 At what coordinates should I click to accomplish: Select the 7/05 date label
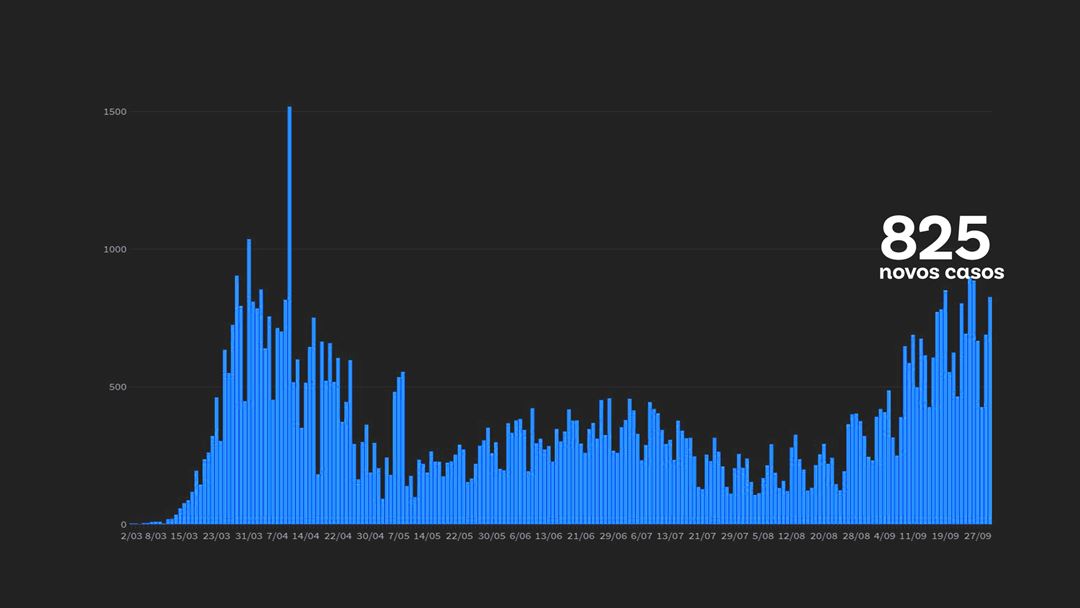(399, 536)
